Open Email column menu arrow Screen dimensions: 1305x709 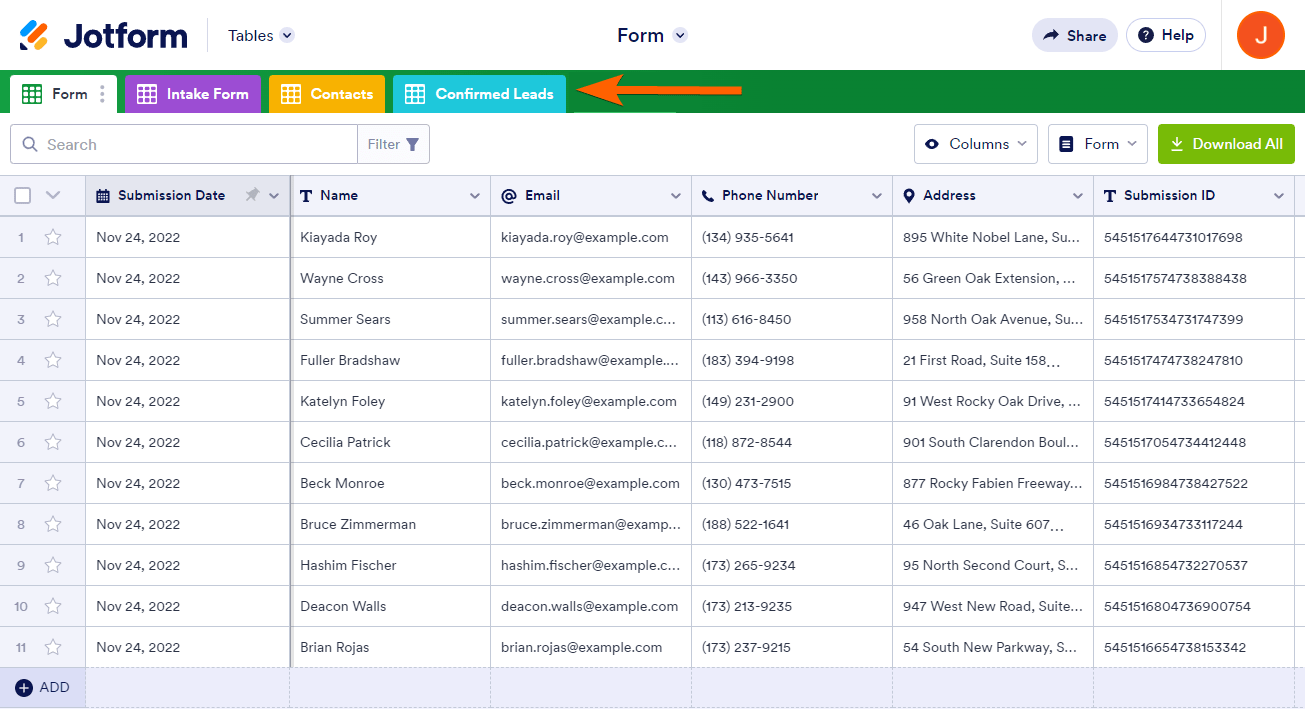pyautogui.click(x=676, y=196)
